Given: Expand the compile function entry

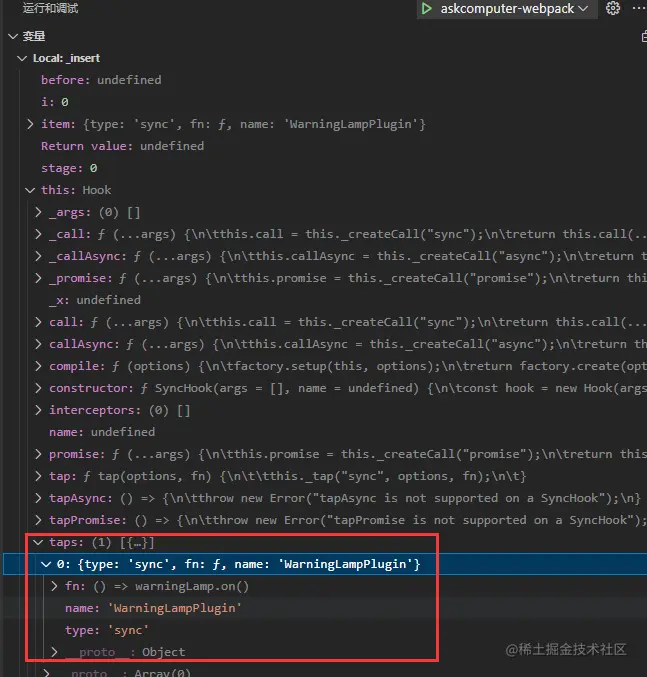Looking at the screenshot, I should point(38,366).
